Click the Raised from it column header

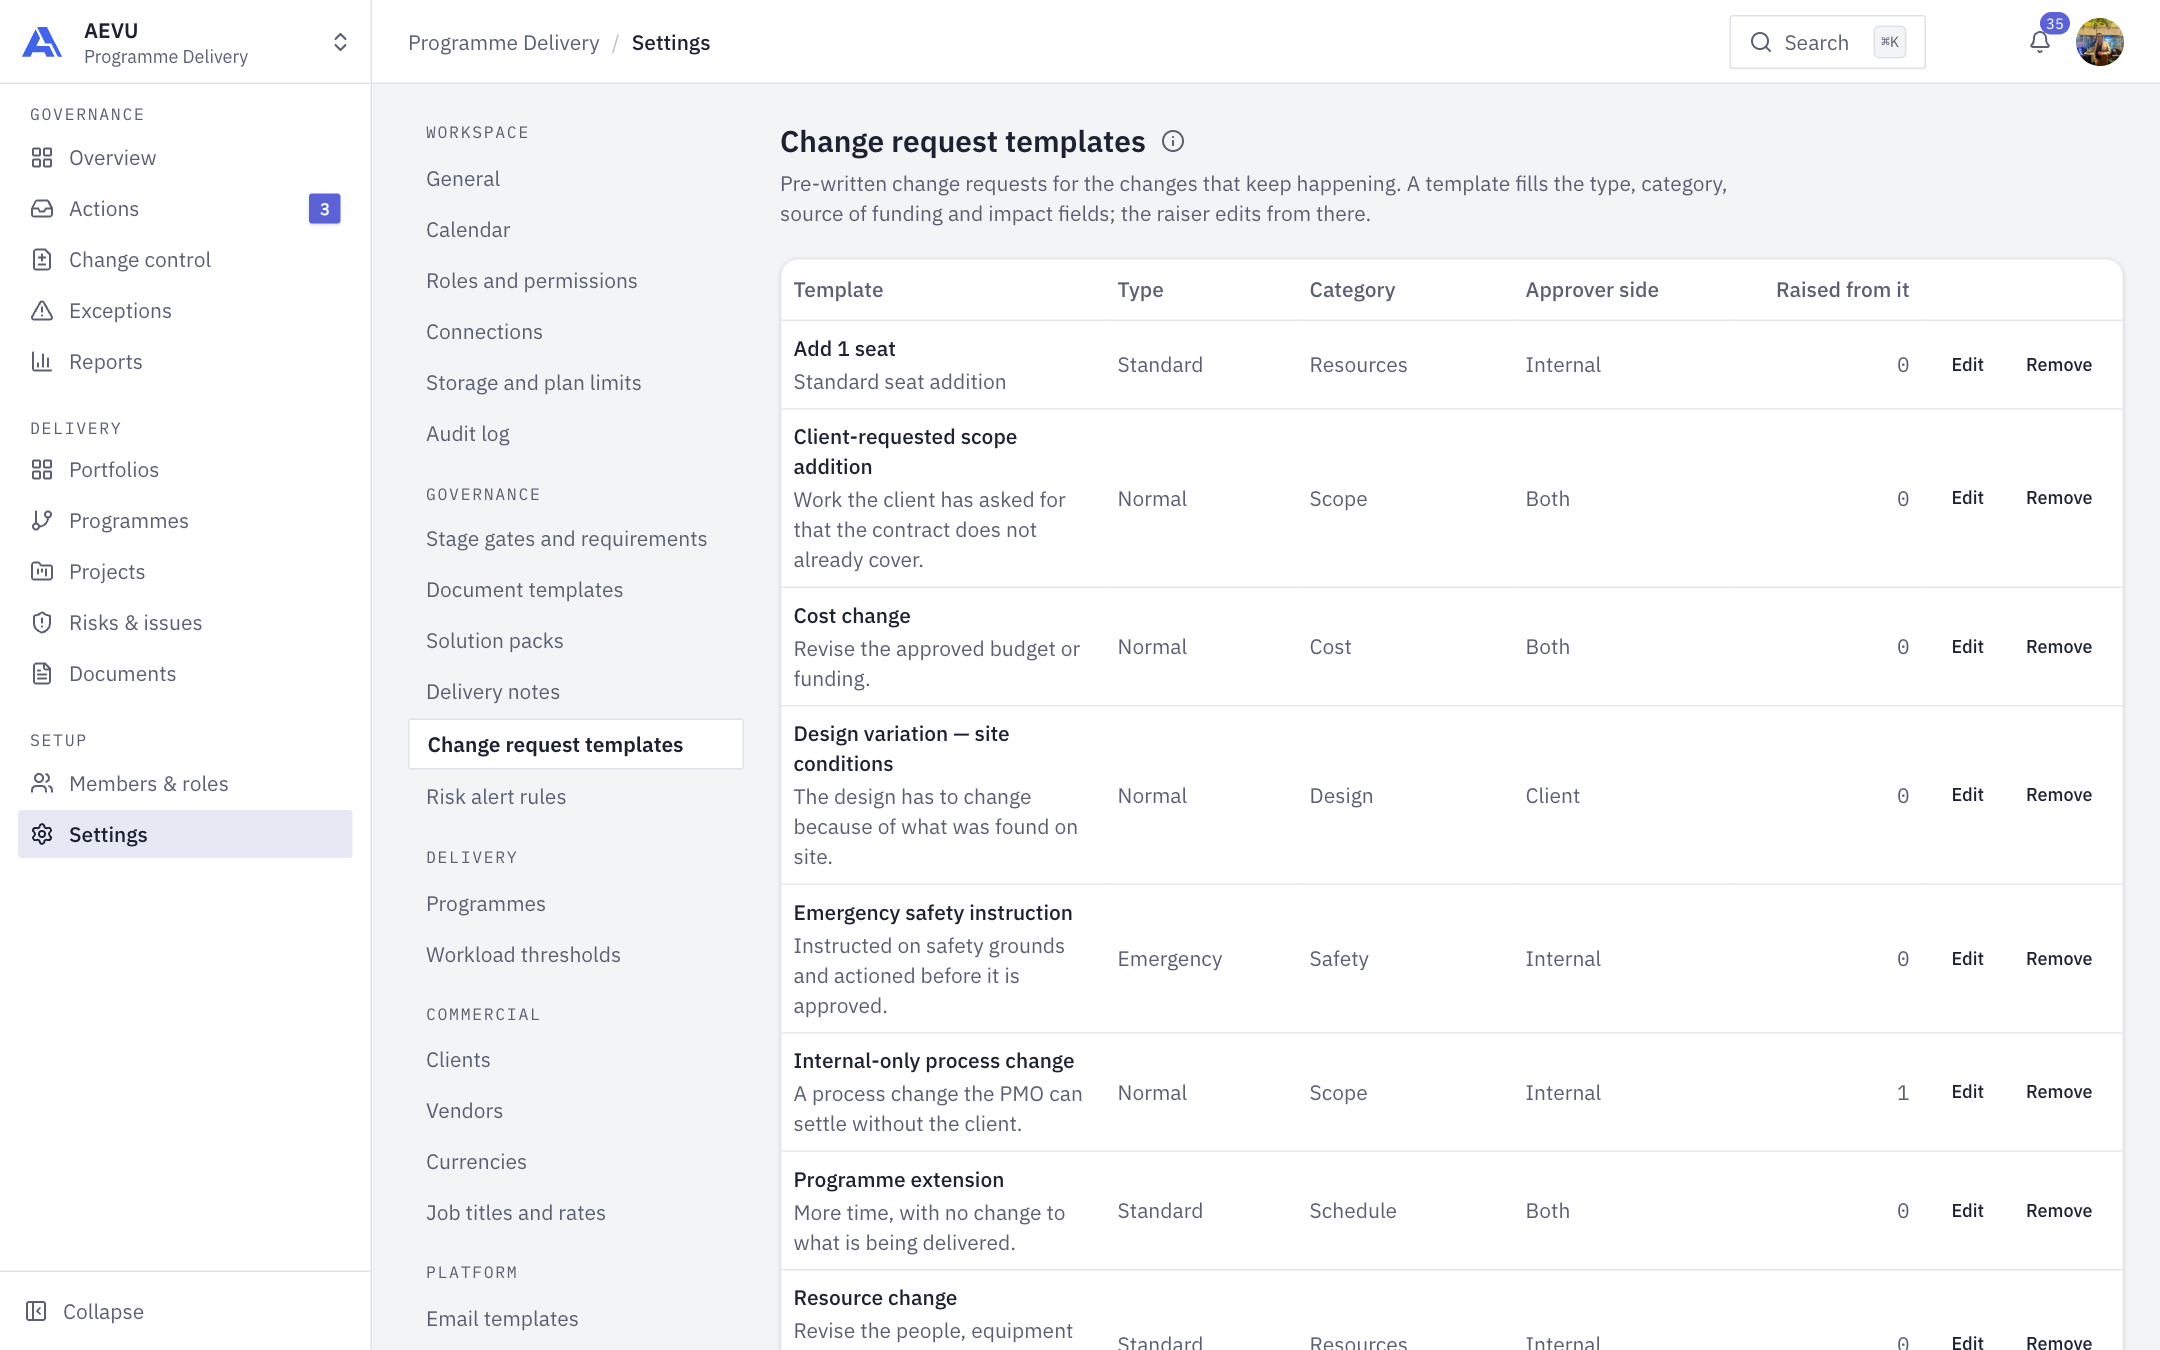(1842, 290)
